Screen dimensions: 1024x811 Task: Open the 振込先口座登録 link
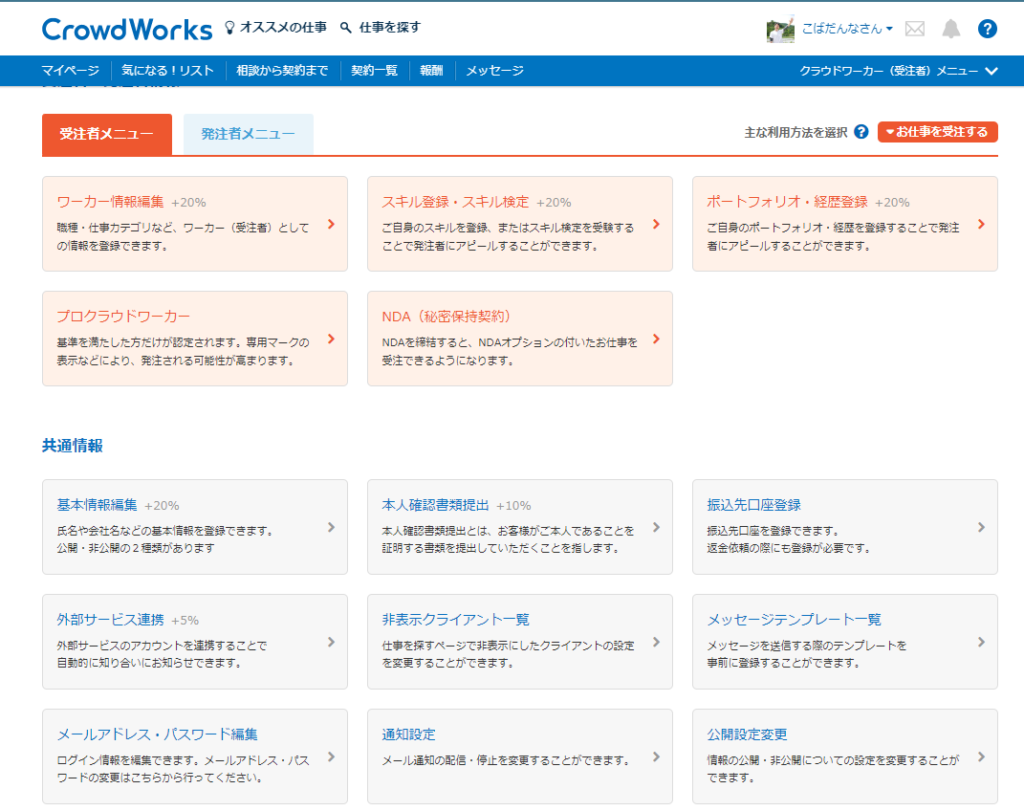754,505
